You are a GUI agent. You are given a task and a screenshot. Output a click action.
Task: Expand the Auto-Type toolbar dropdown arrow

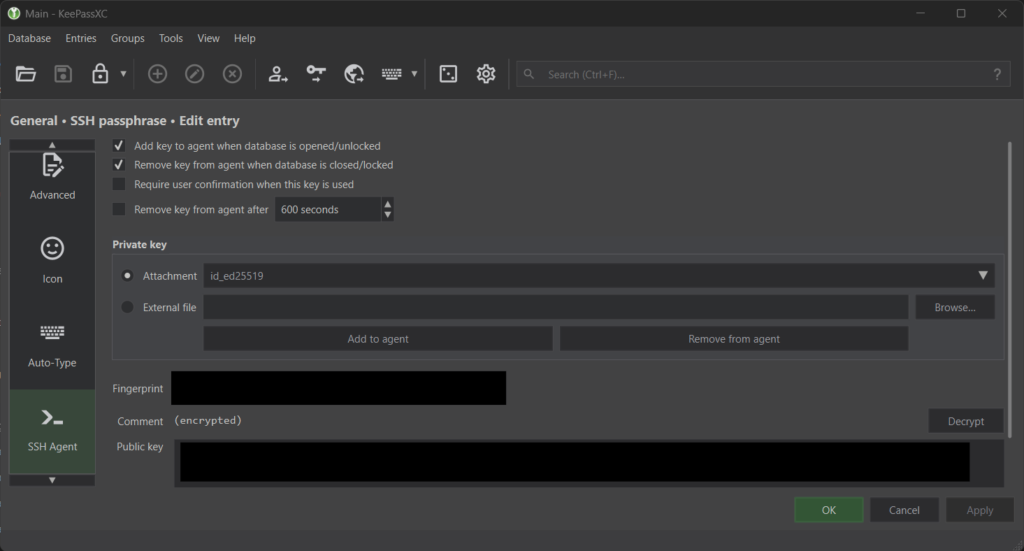414,74
